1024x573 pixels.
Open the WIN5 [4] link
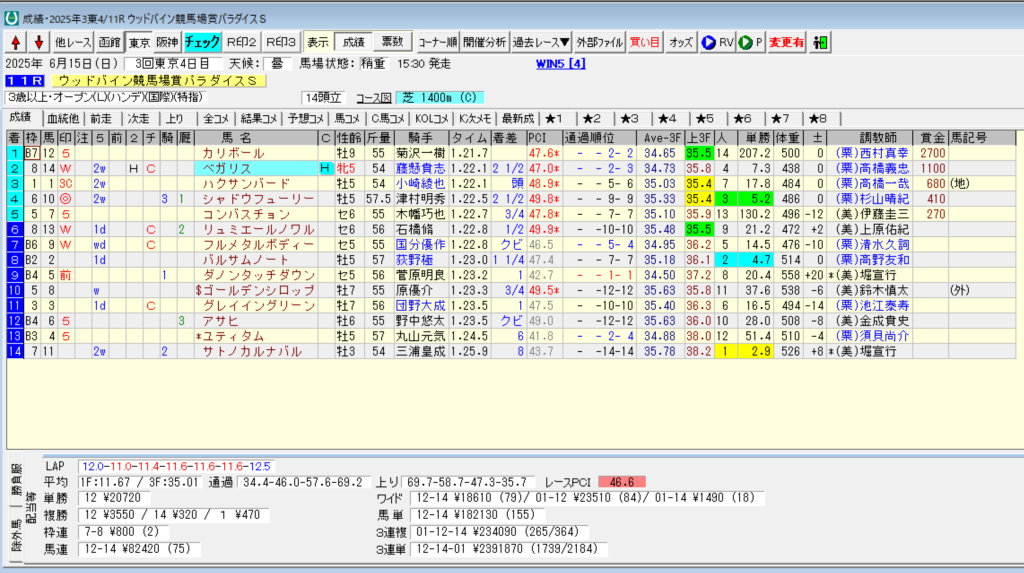[560, 63]
